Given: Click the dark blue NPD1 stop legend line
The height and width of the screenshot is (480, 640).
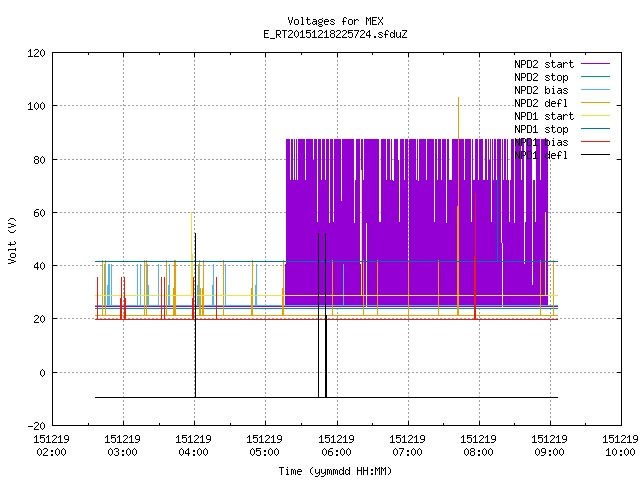Looking at the screenshot, I should [x=596, y=129].
